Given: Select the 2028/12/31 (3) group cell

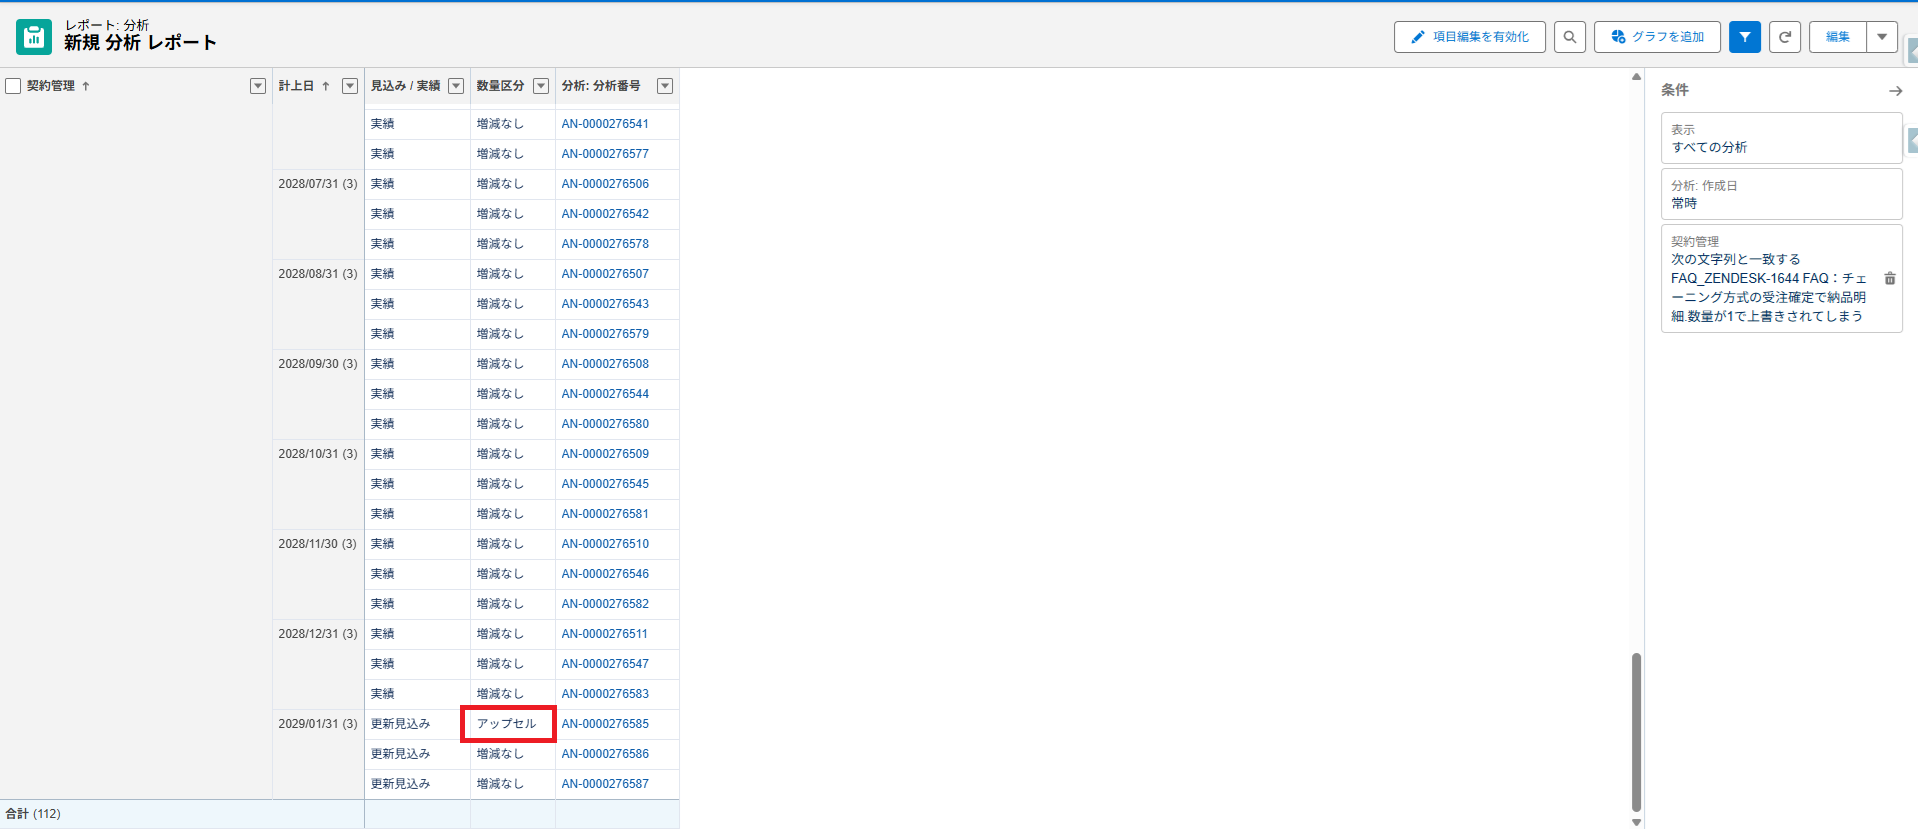Looking at the screenshot, I should pyautogui.click(x=318, y=664).
